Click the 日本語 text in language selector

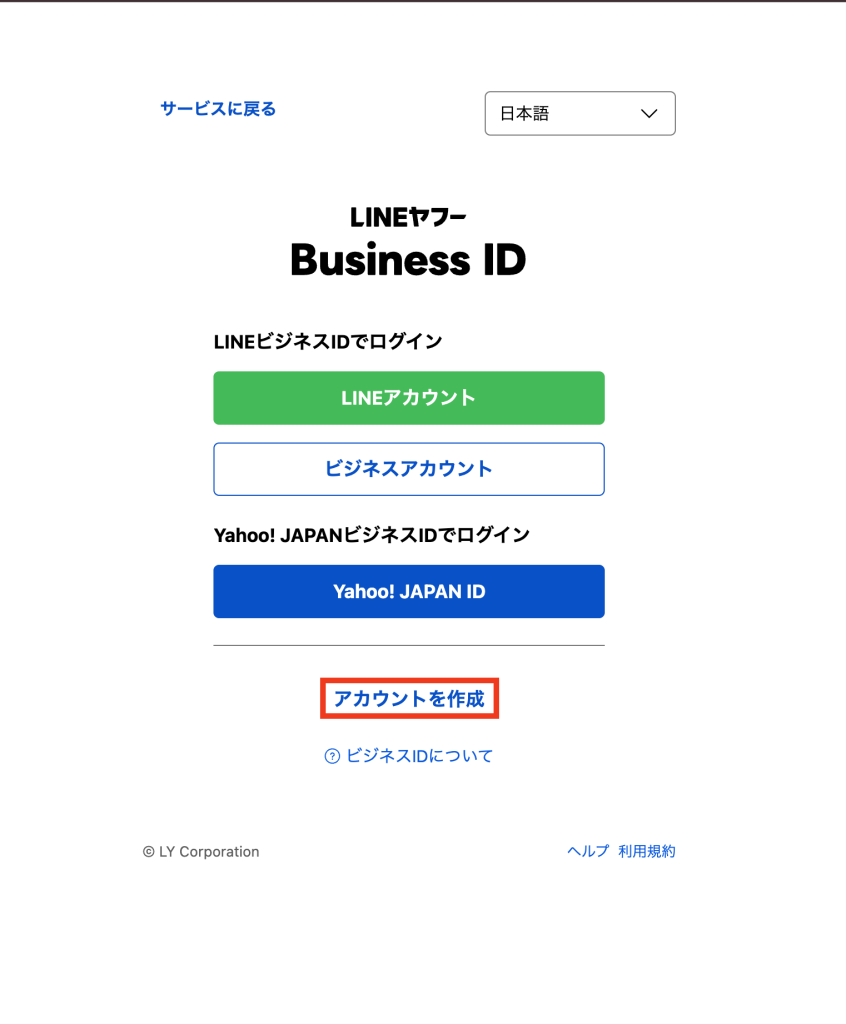[x=525, y=114]
